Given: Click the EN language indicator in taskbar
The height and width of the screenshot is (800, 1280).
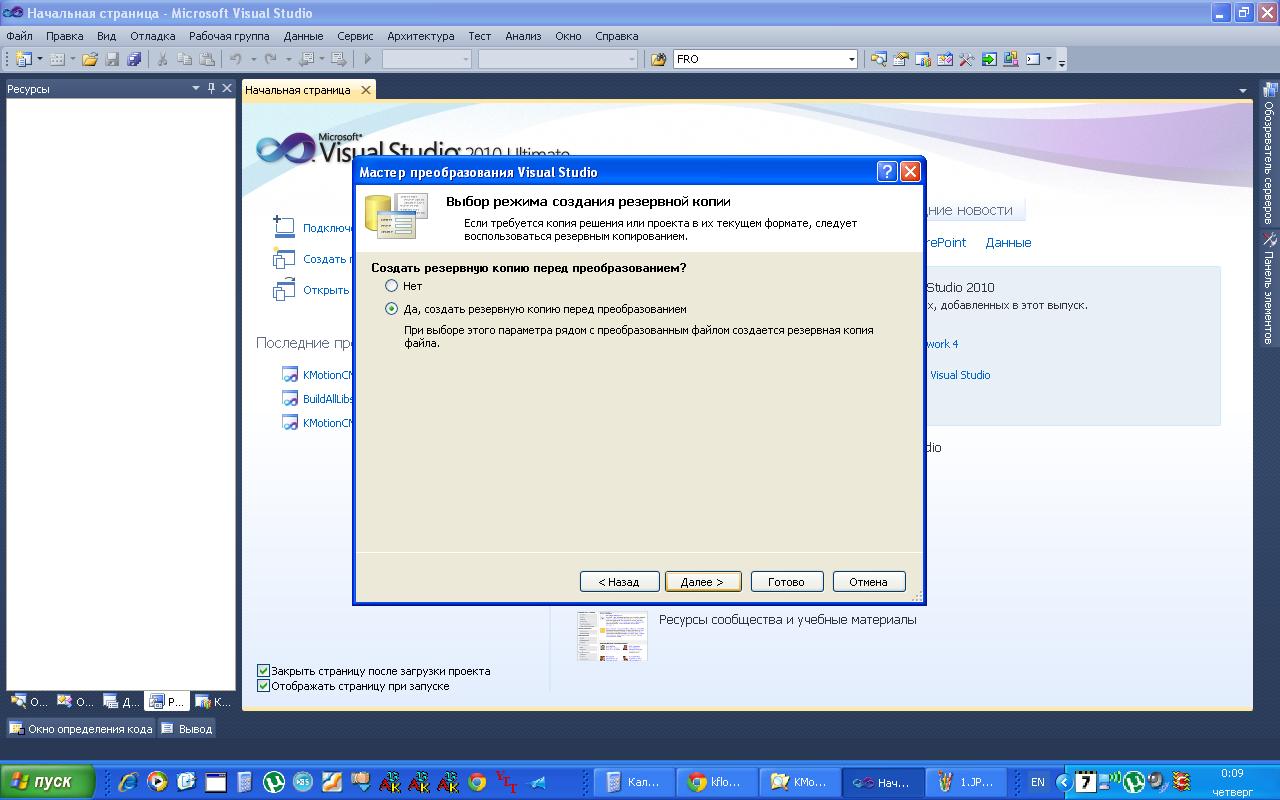Looking at the screenshot, I should point(1038,783).
